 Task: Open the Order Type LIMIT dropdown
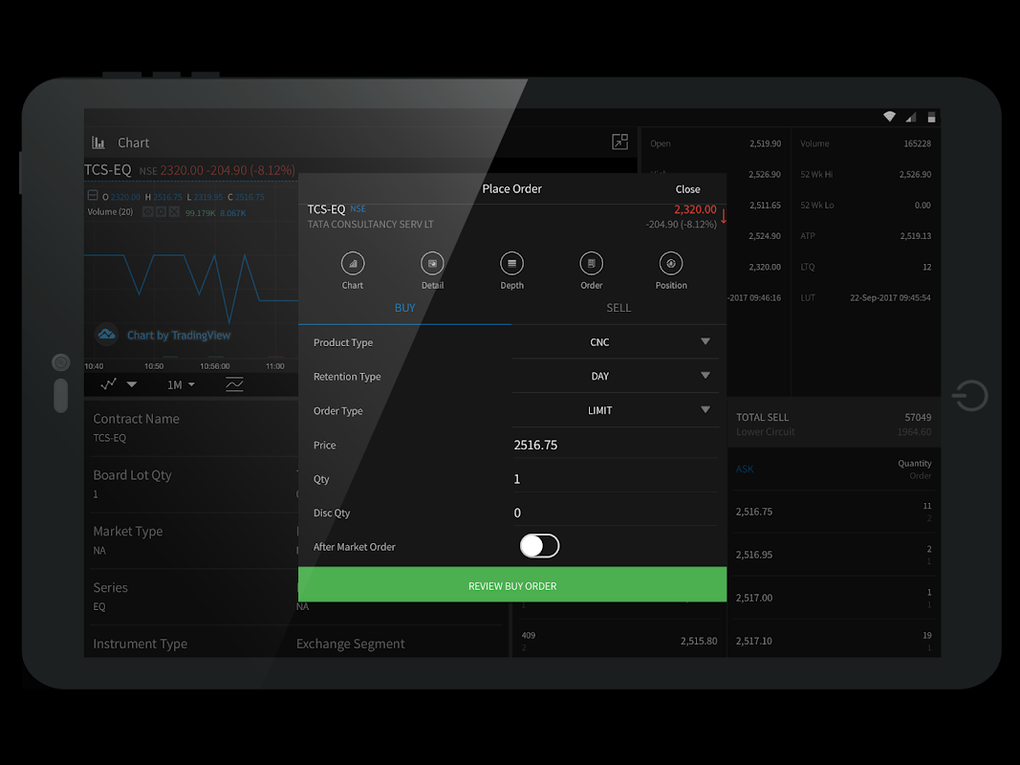[615, 410]
